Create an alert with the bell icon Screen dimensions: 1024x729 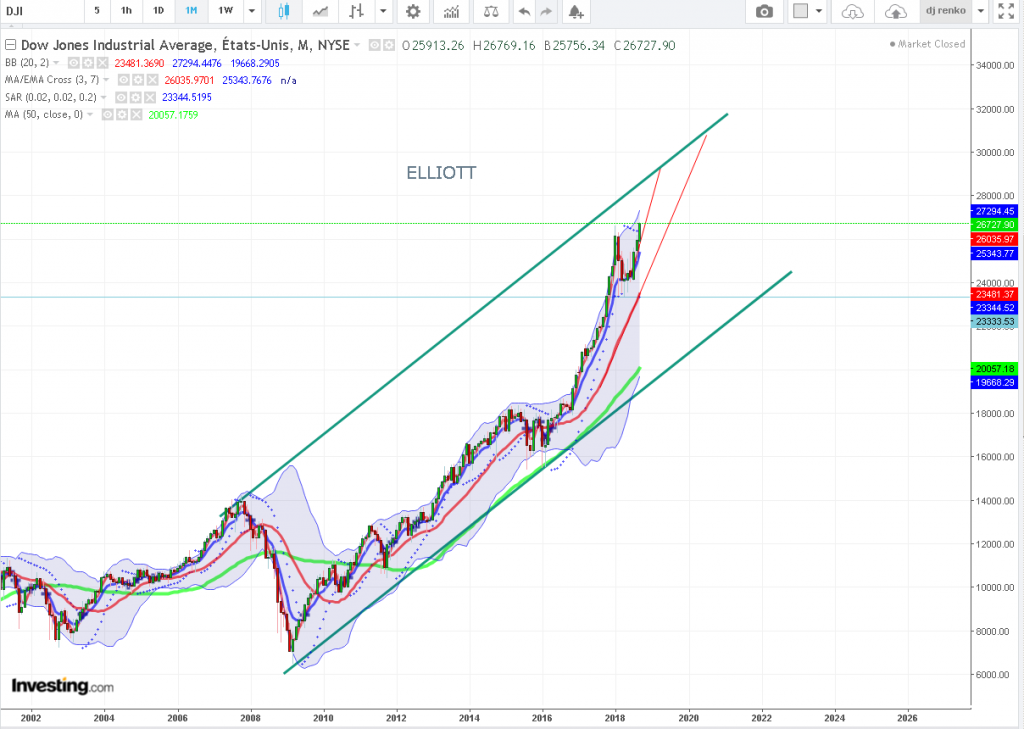coord(575,11)
